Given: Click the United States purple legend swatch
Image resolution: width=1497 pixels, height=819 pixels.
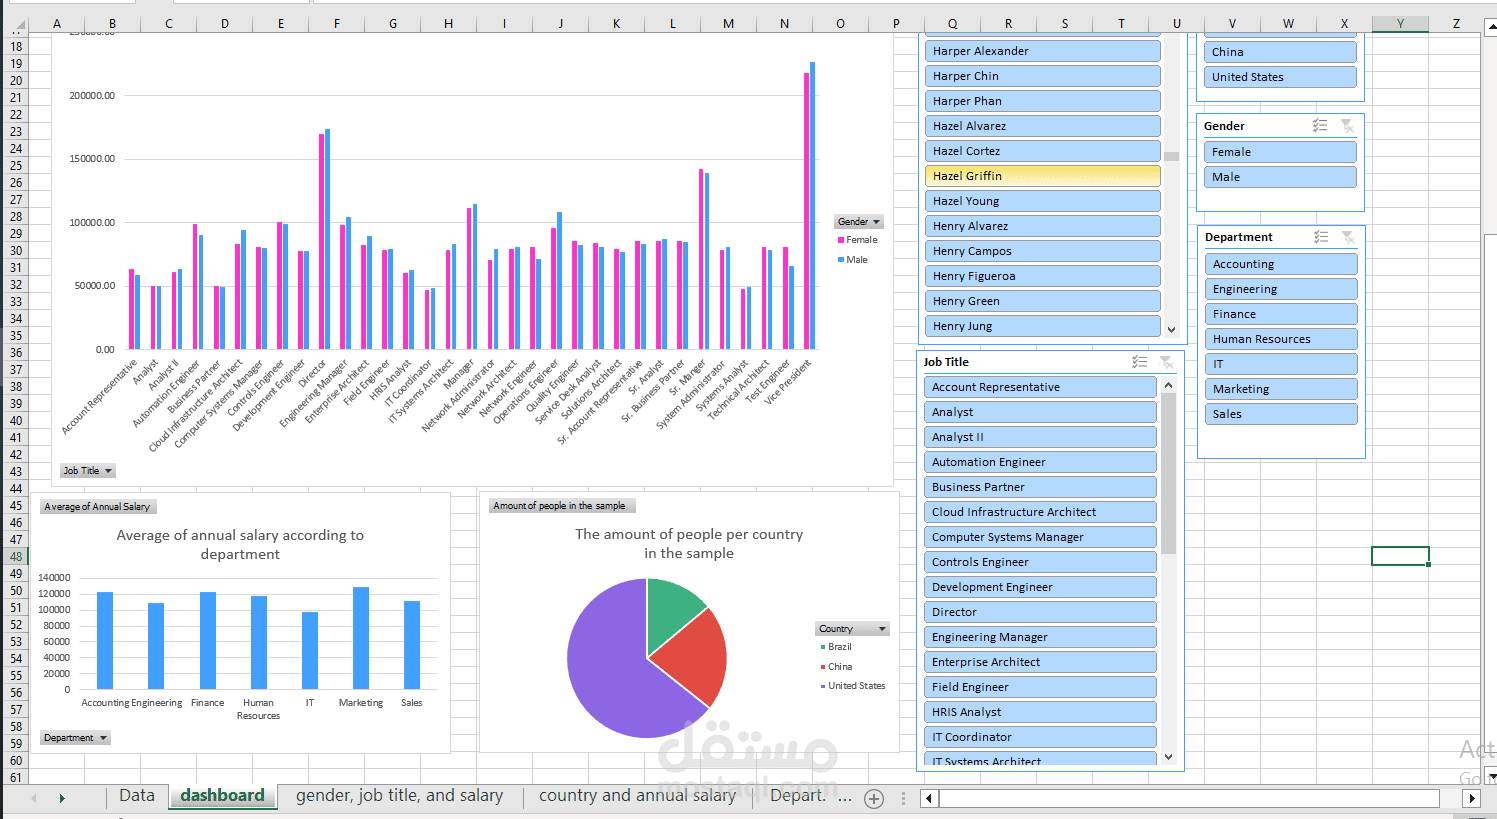Looking at the screenshot, I should [823, 686].
